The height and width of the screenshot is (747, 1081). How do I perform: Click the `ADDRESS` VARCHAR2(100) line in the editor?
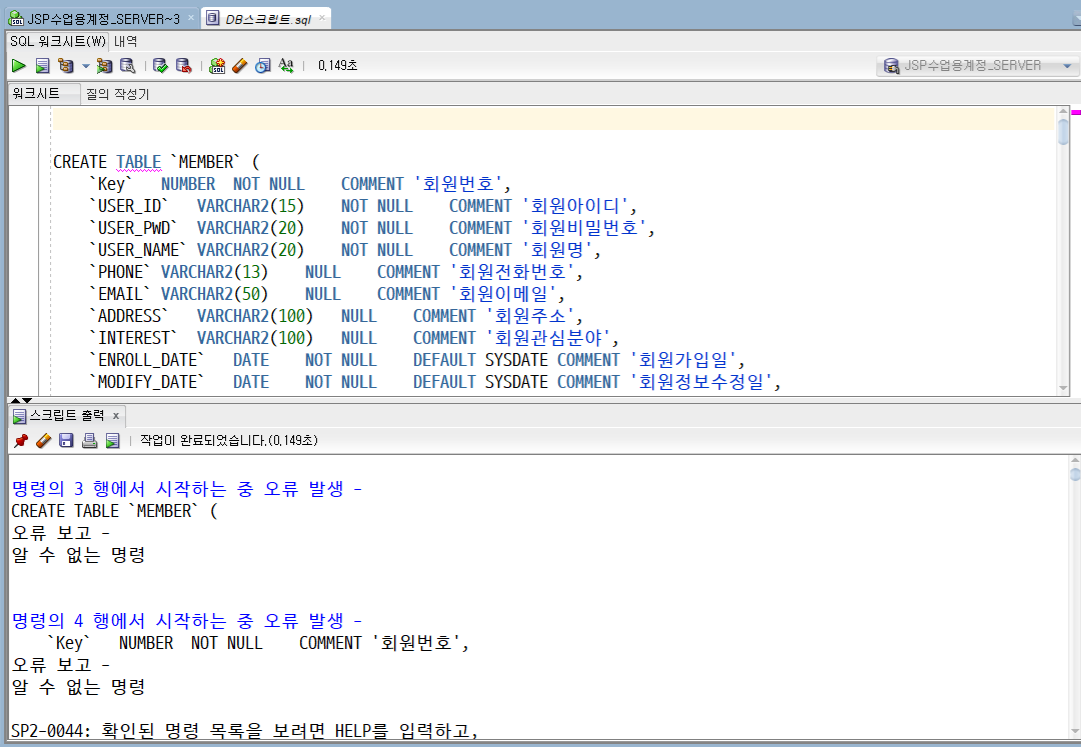point(336,316)
